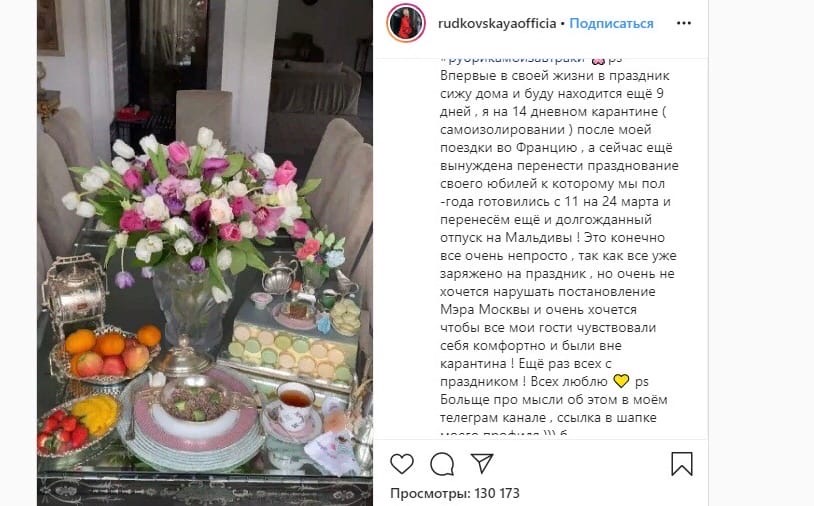
Task: Click the username rudkovskayaofficia
Action: [x=497, y=23]
